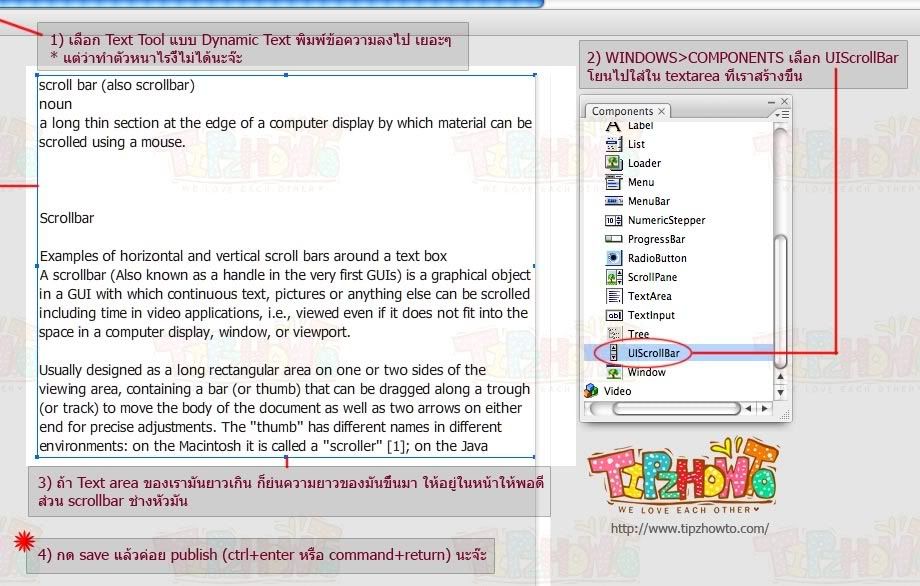
Task: Choose the TextInput component icon
Action: coord(614,315)
